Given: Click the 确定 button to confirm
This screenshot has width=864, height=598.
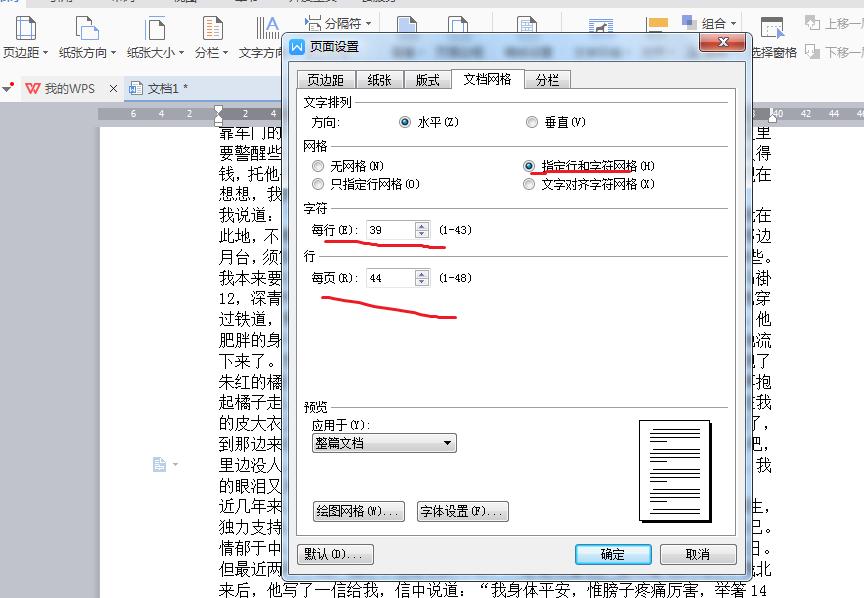Looking at the screenshot, I should (x=613, y=554).
